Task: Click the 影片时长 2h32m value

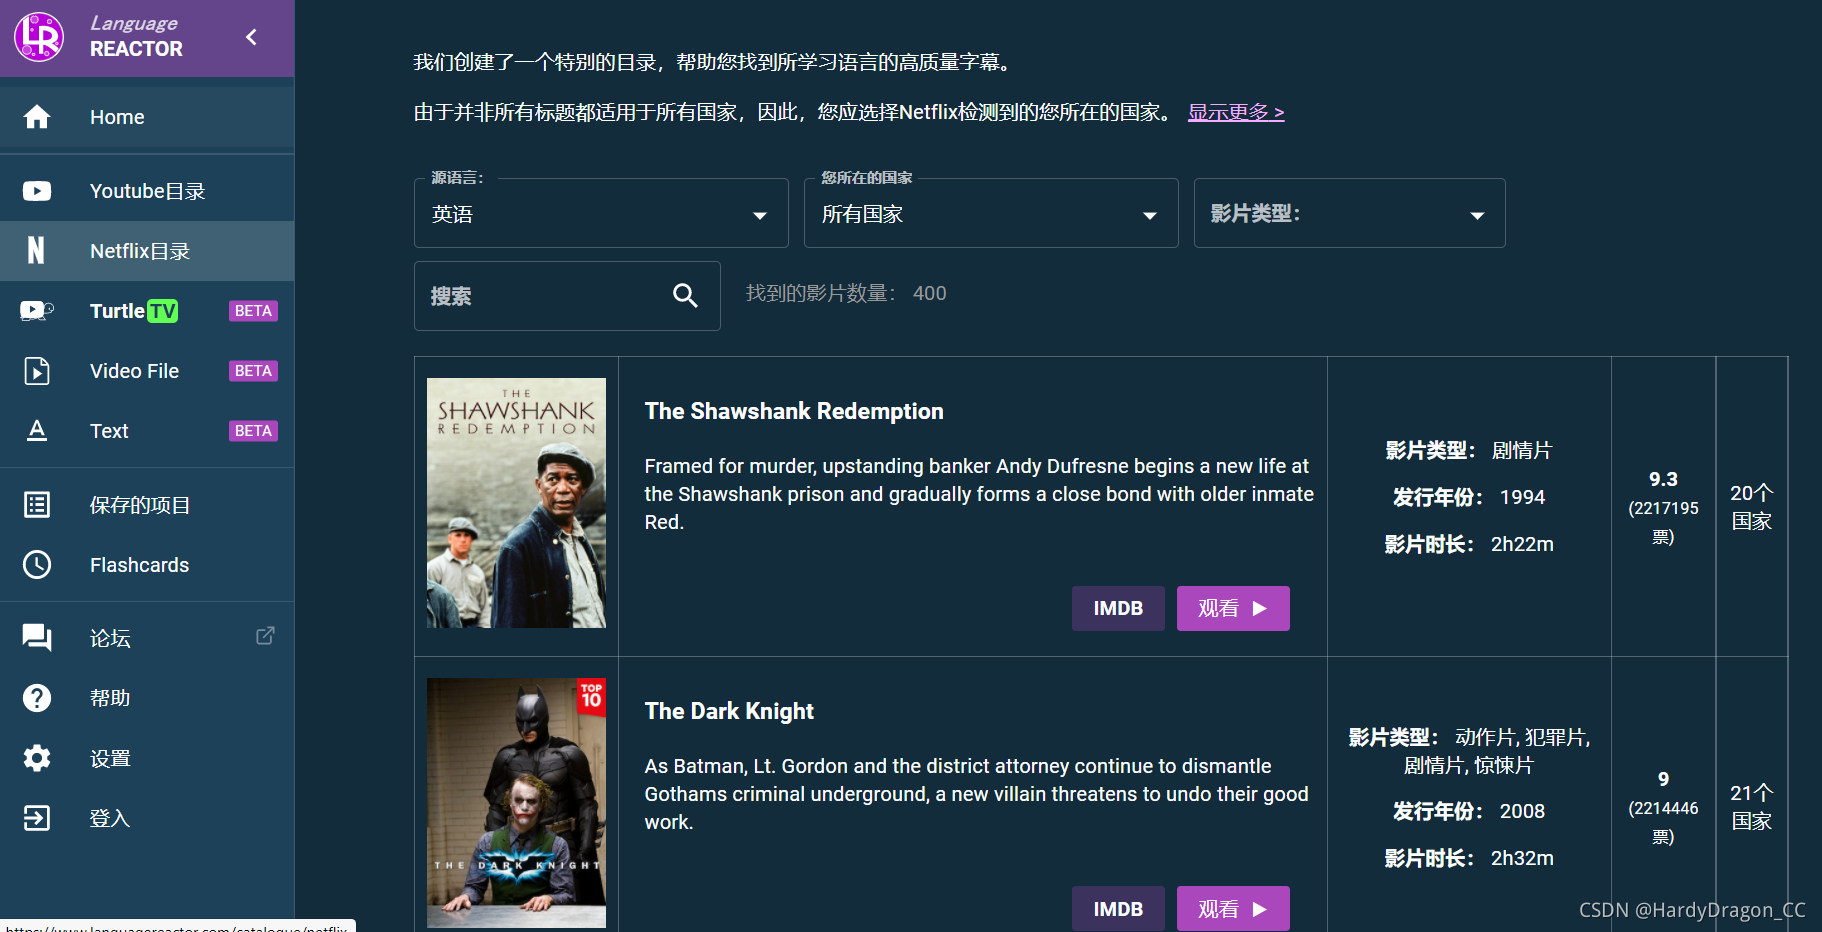Action: click(1522, 858)
